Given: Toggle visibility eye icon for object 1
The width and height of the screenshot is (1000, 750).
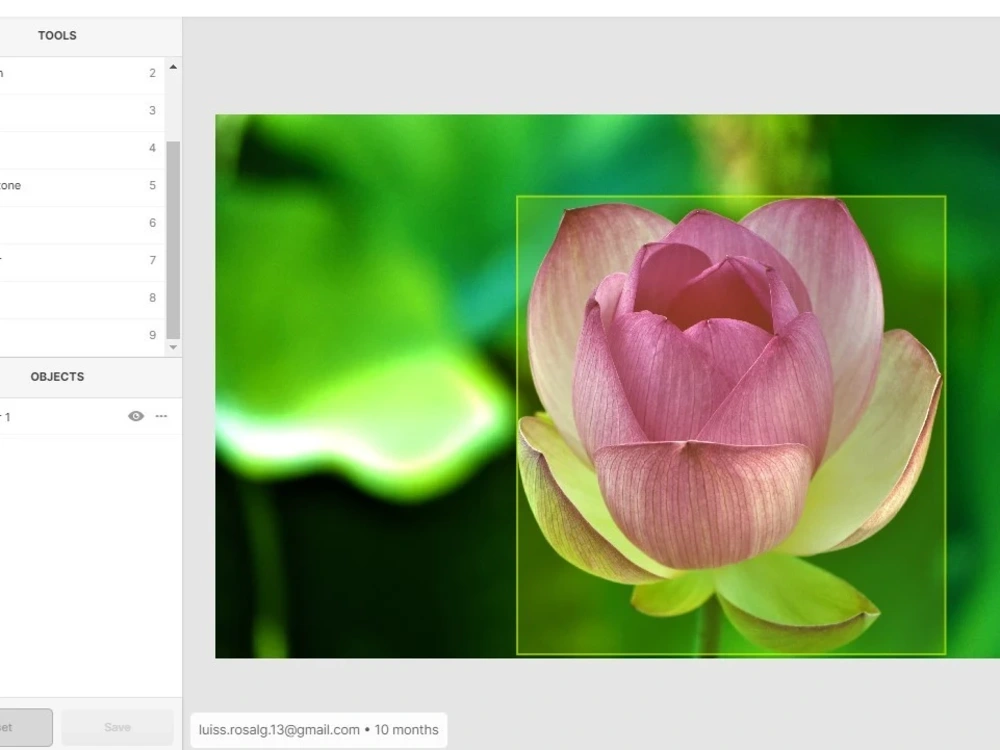Looking at the screenshot, I should click(x=136, y=416).
